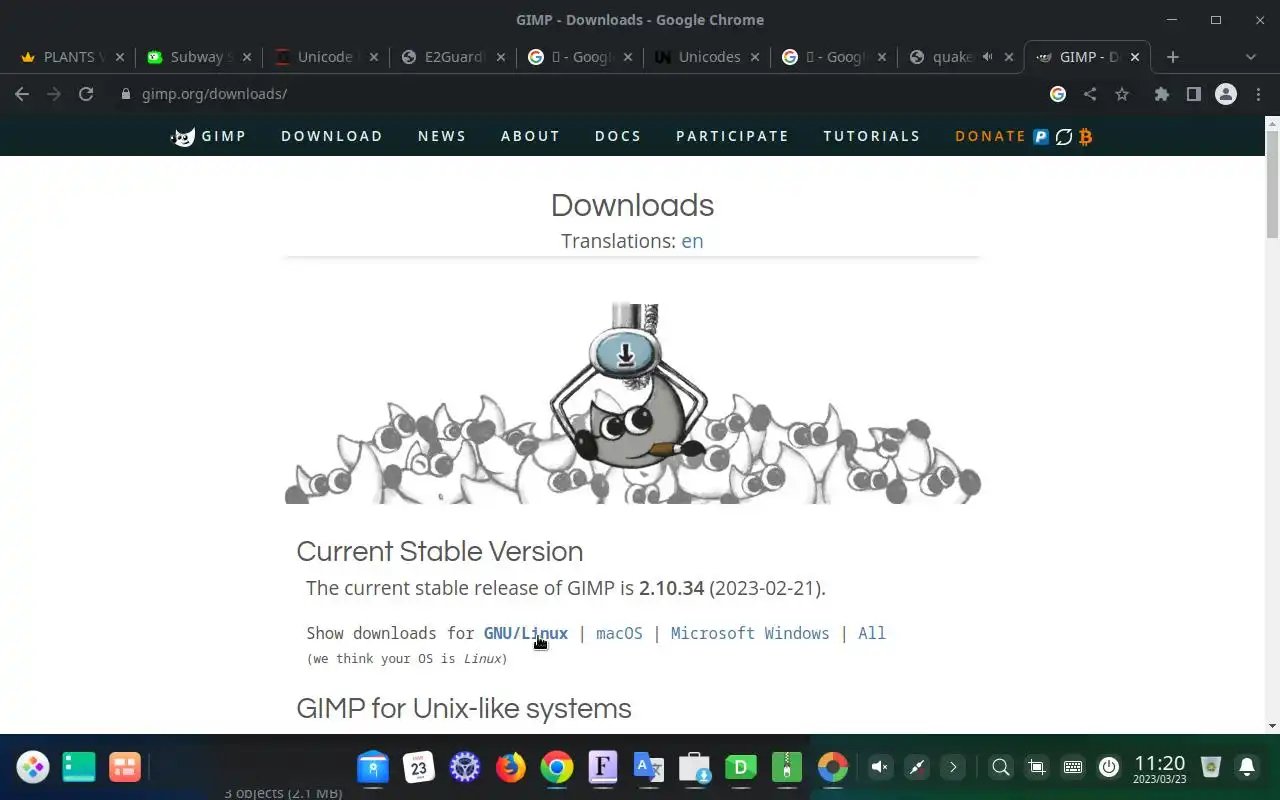The width and height of the screenshot is (1280, 800).
Task: Click the Wilber claw machine banner image
Action: (632, 403)
